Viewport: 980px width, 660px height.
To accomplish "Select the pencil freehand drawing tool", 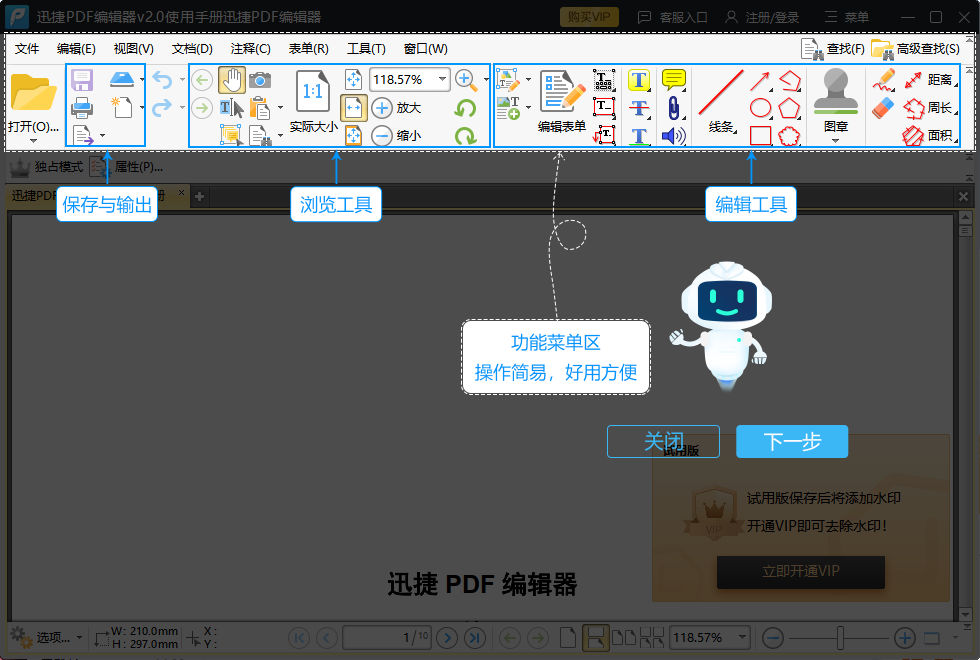I will [883, 80].
